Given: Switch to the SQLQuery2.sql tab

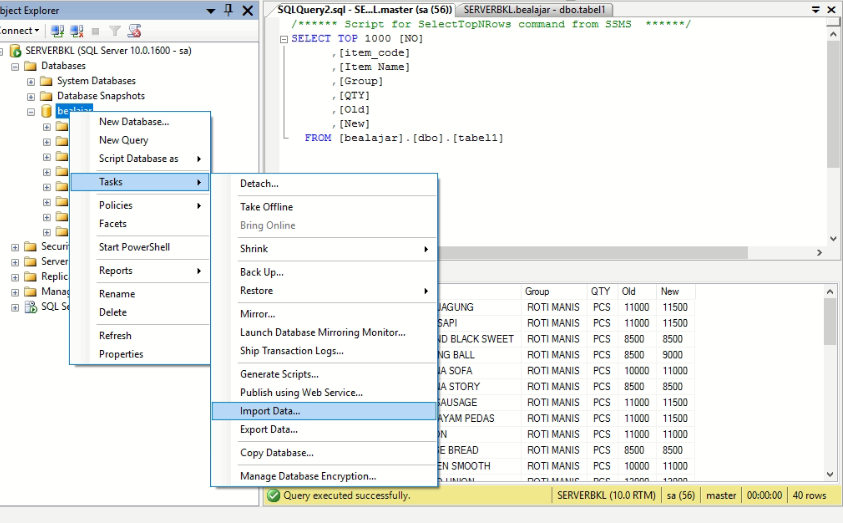Looking at the screenshot, I should tap(363, 10).
